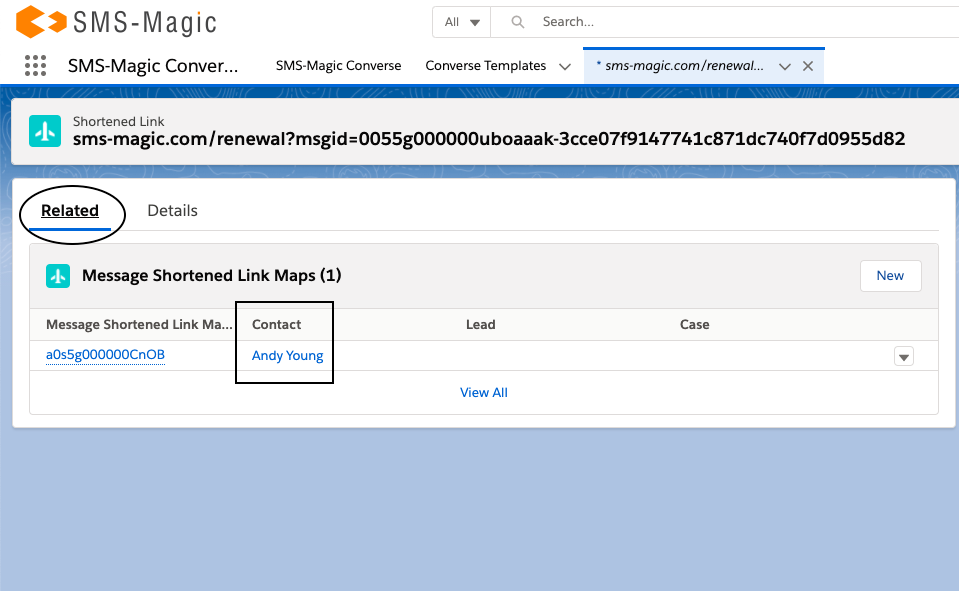This screenshot has height=591, width=959.
Task: Switch to the SMS-Magic Converse tab
Action: 338,65
